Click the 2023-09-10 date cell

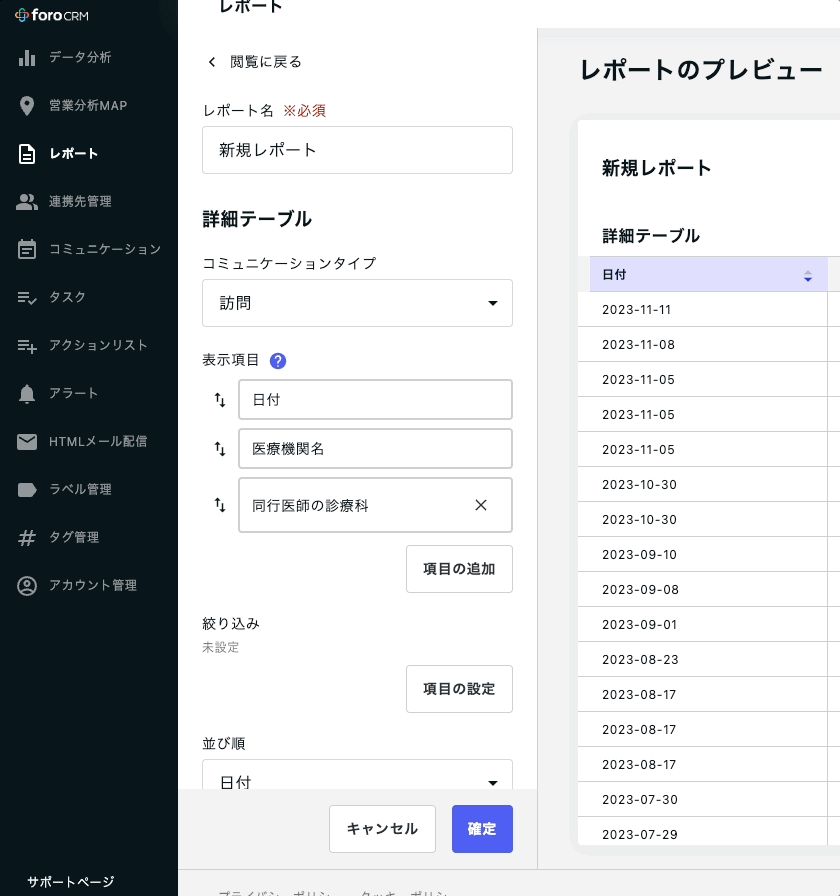click(x=702, y=555)
